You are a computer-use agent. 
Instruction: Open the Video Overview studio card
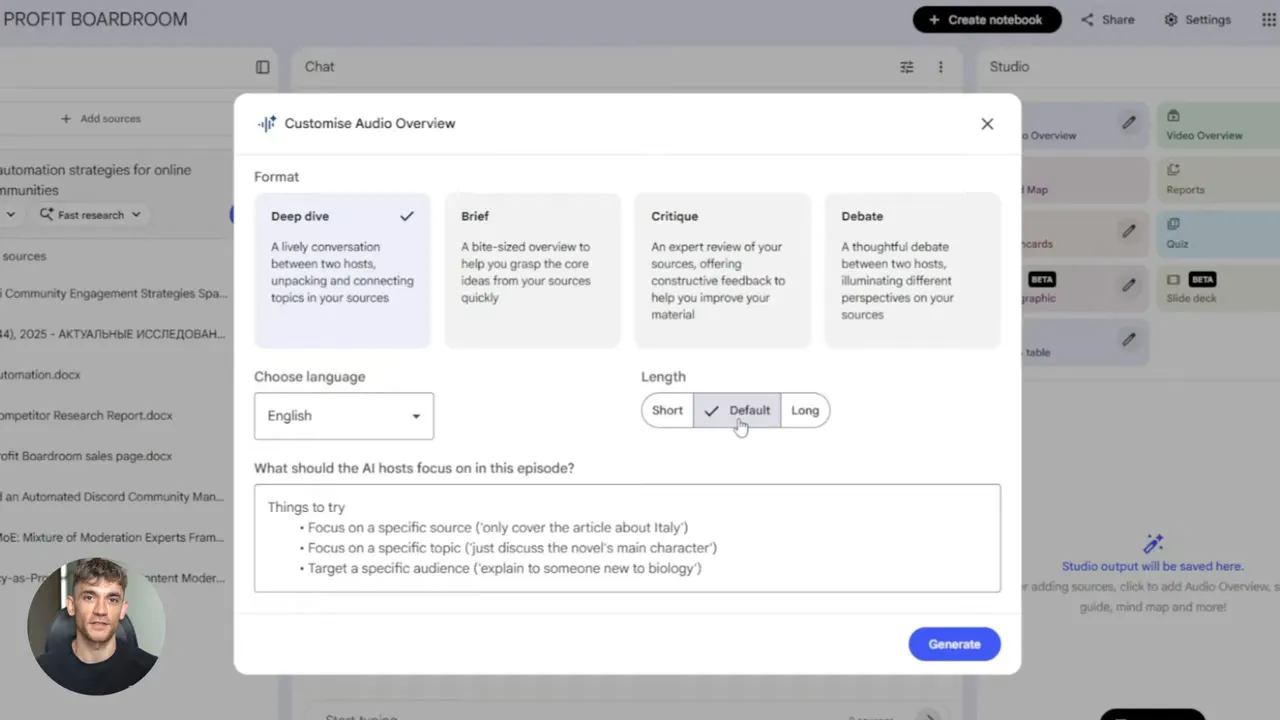(1218, 125)
